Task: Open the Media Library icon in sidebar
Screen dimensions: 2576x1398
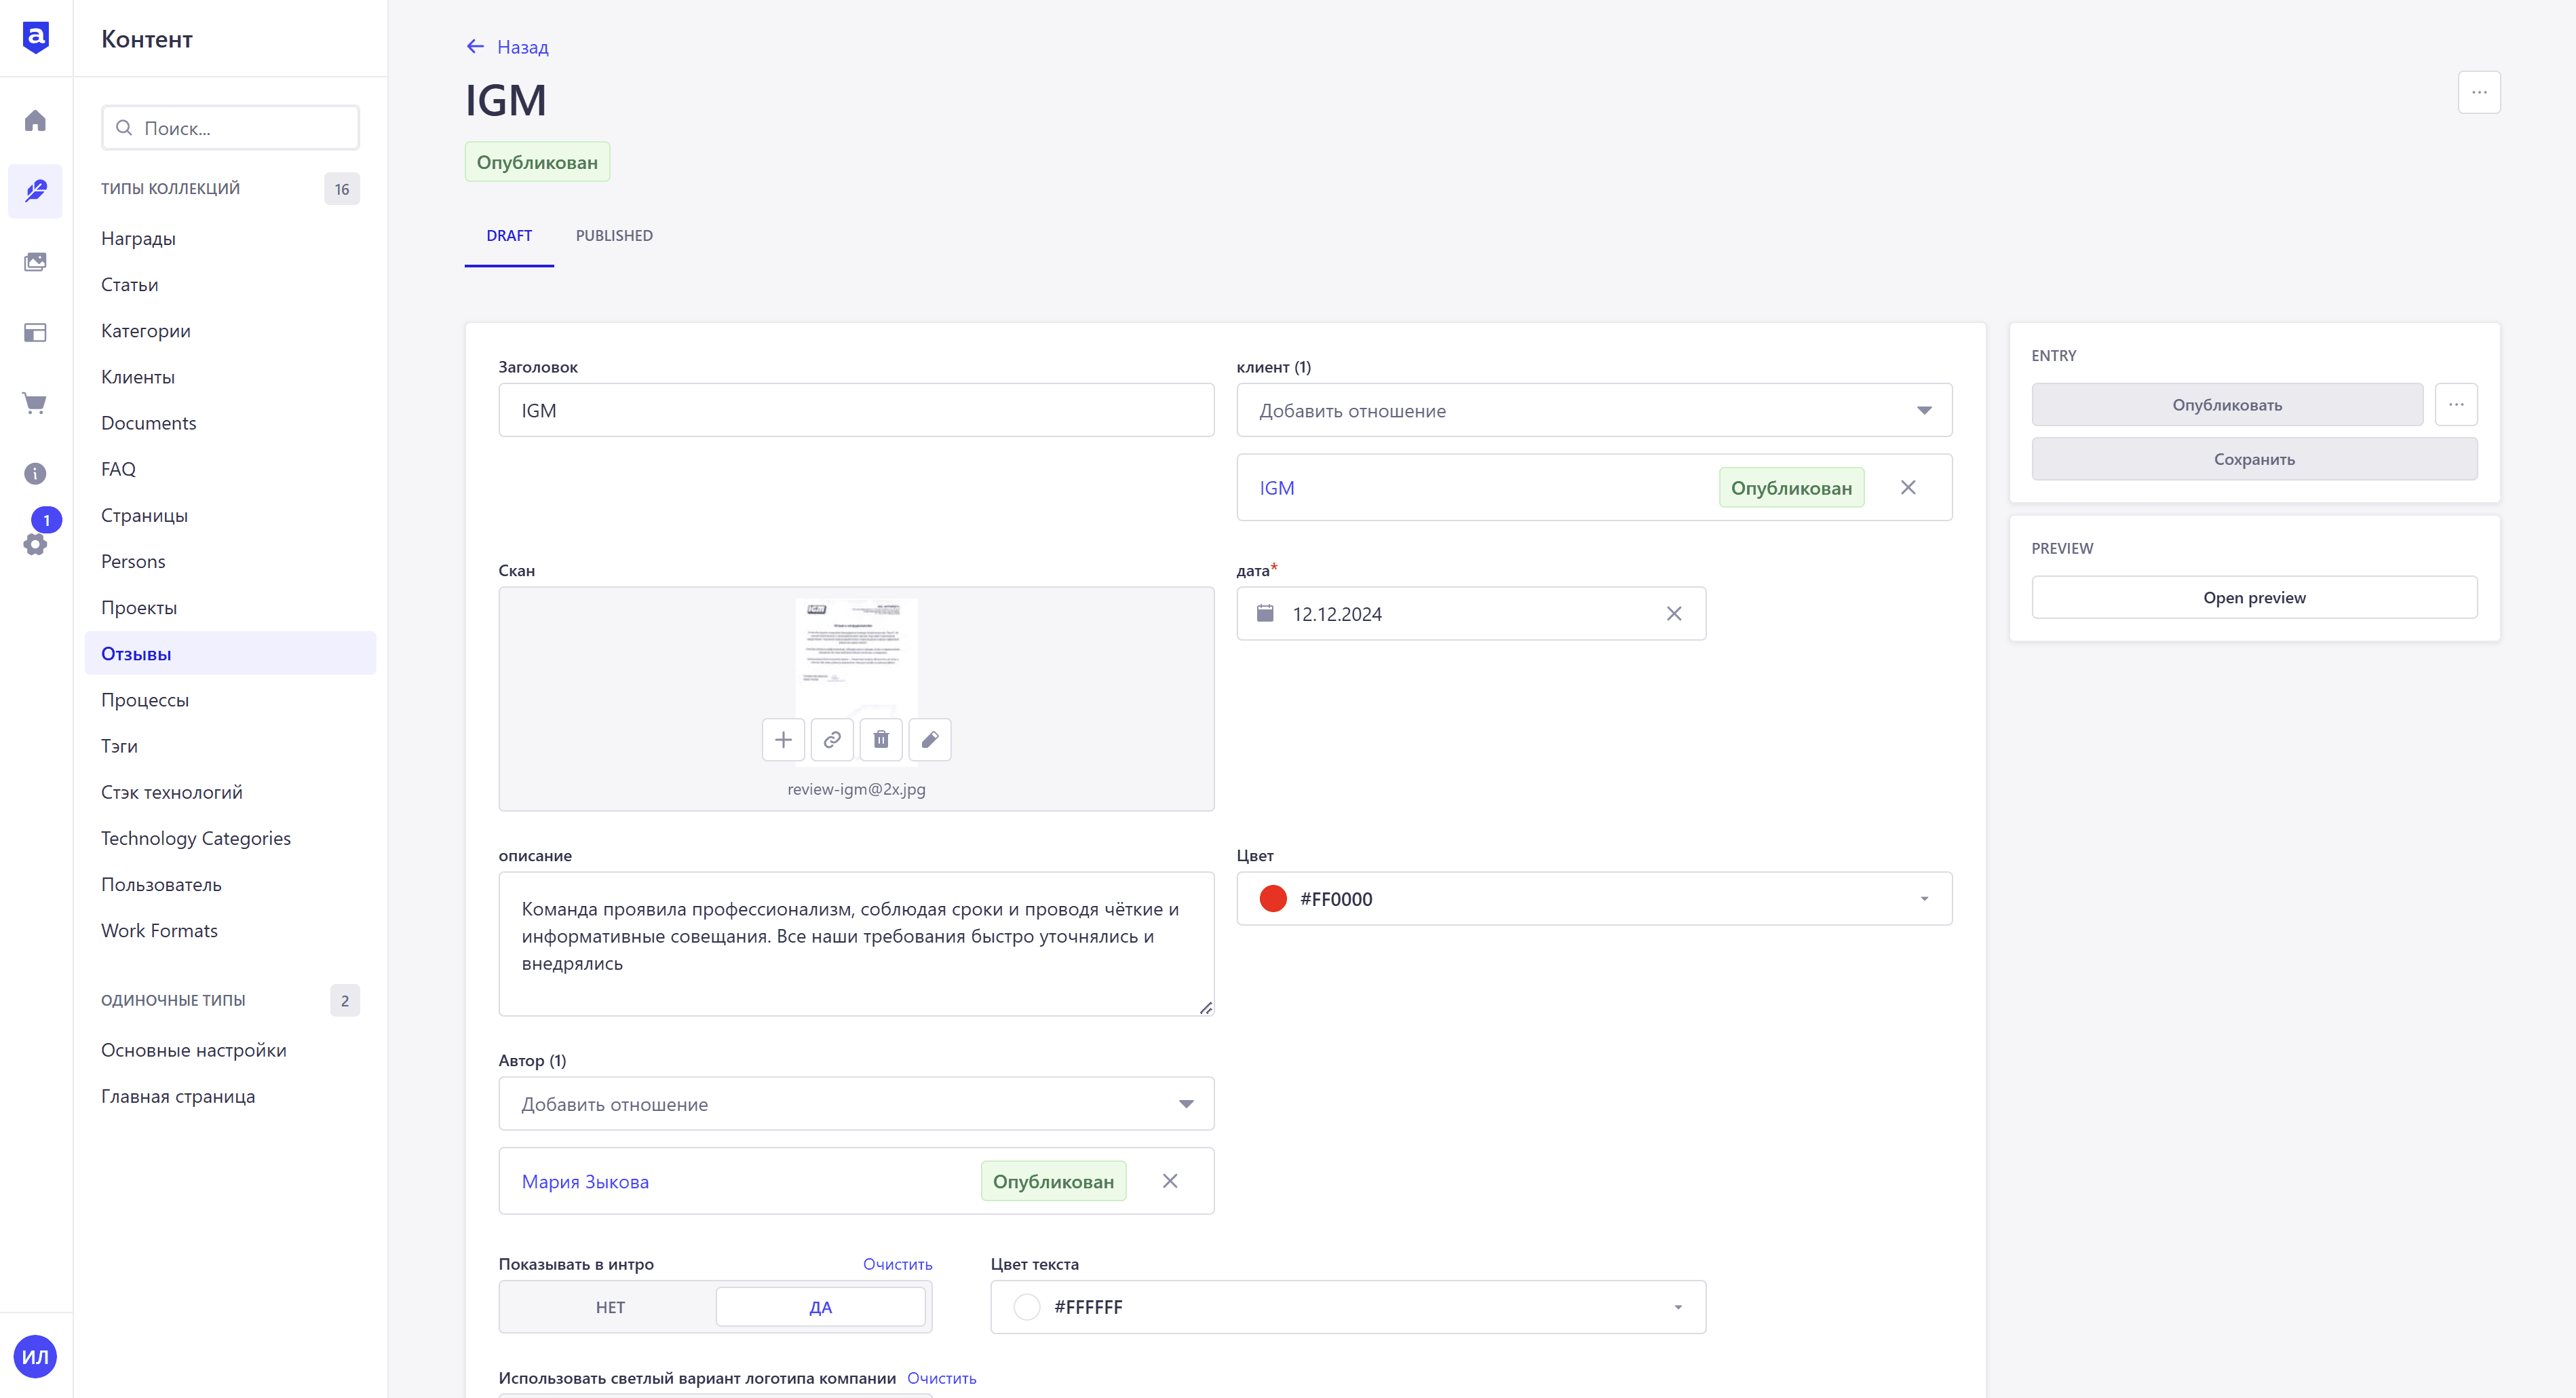Action: tap(35, 262)
